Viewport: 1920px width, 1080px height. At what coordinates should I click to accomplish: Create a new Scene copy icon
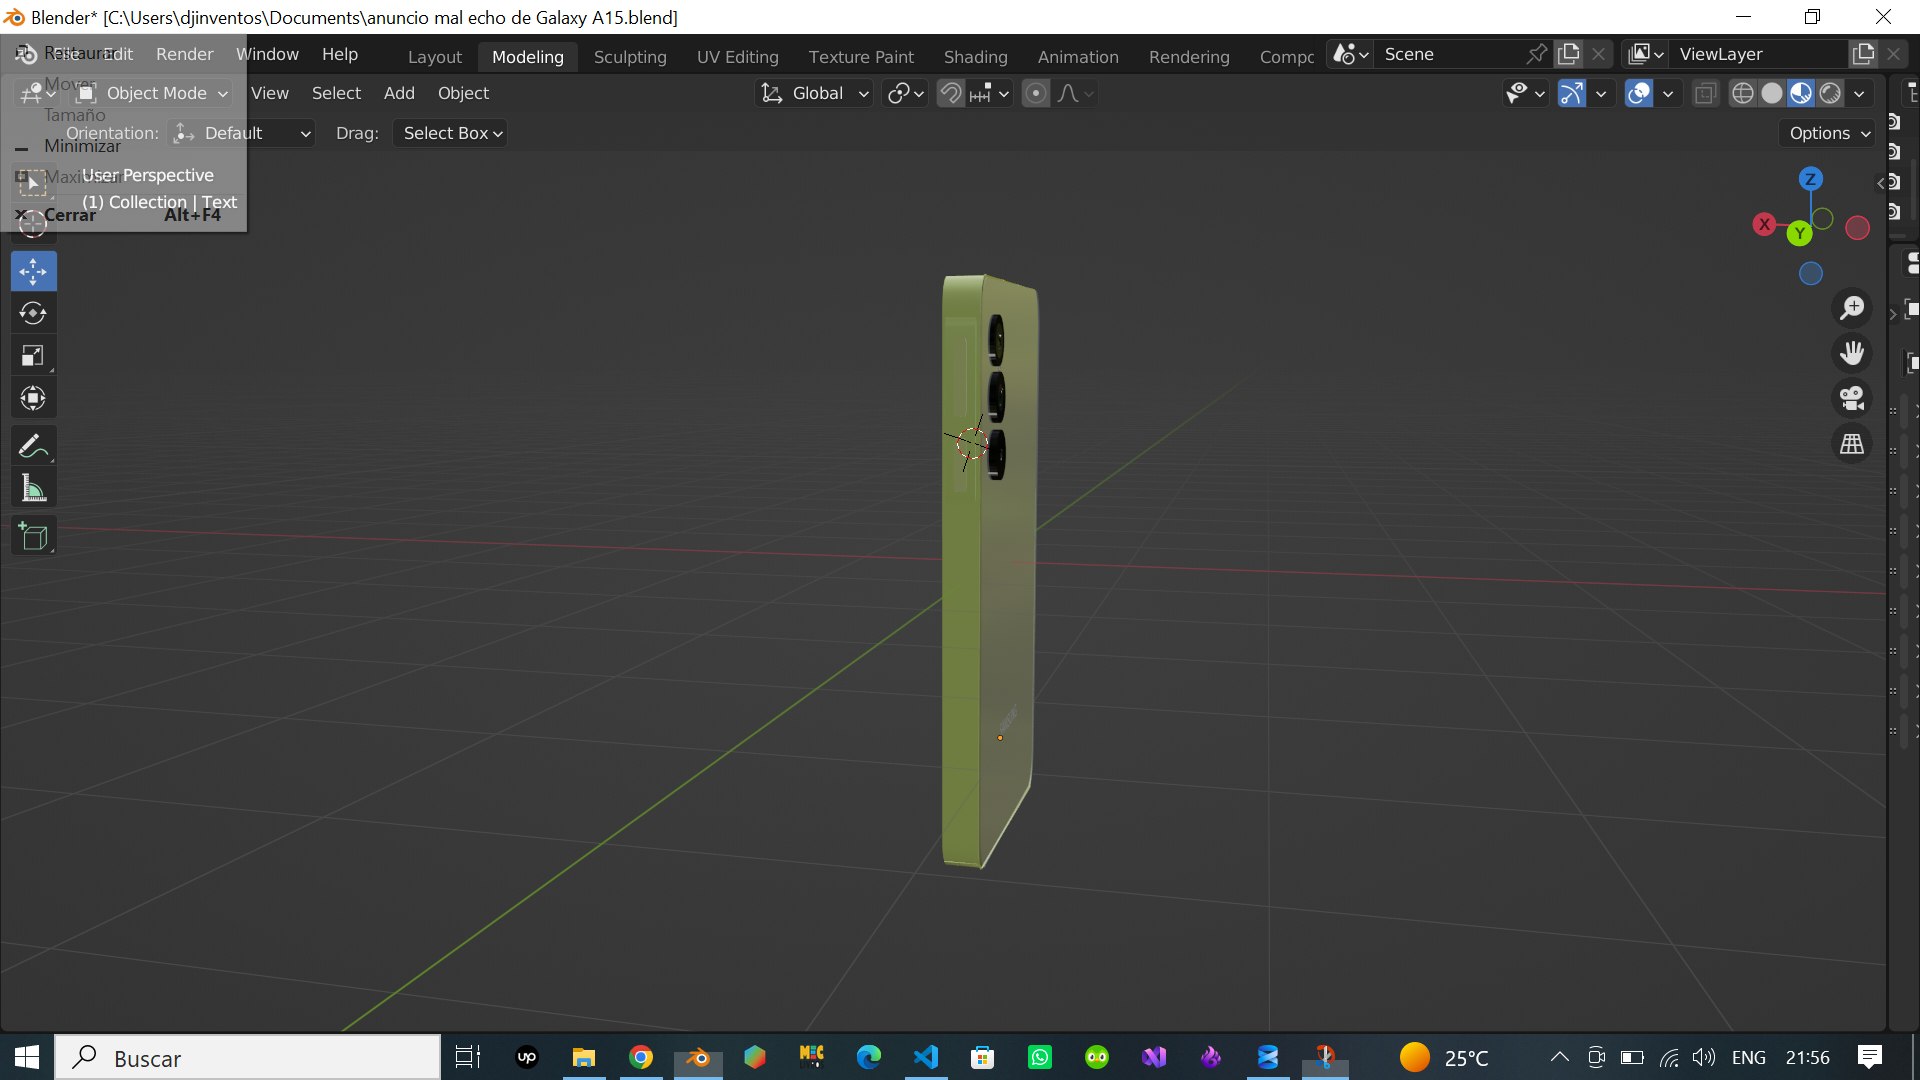point(1569,54)
